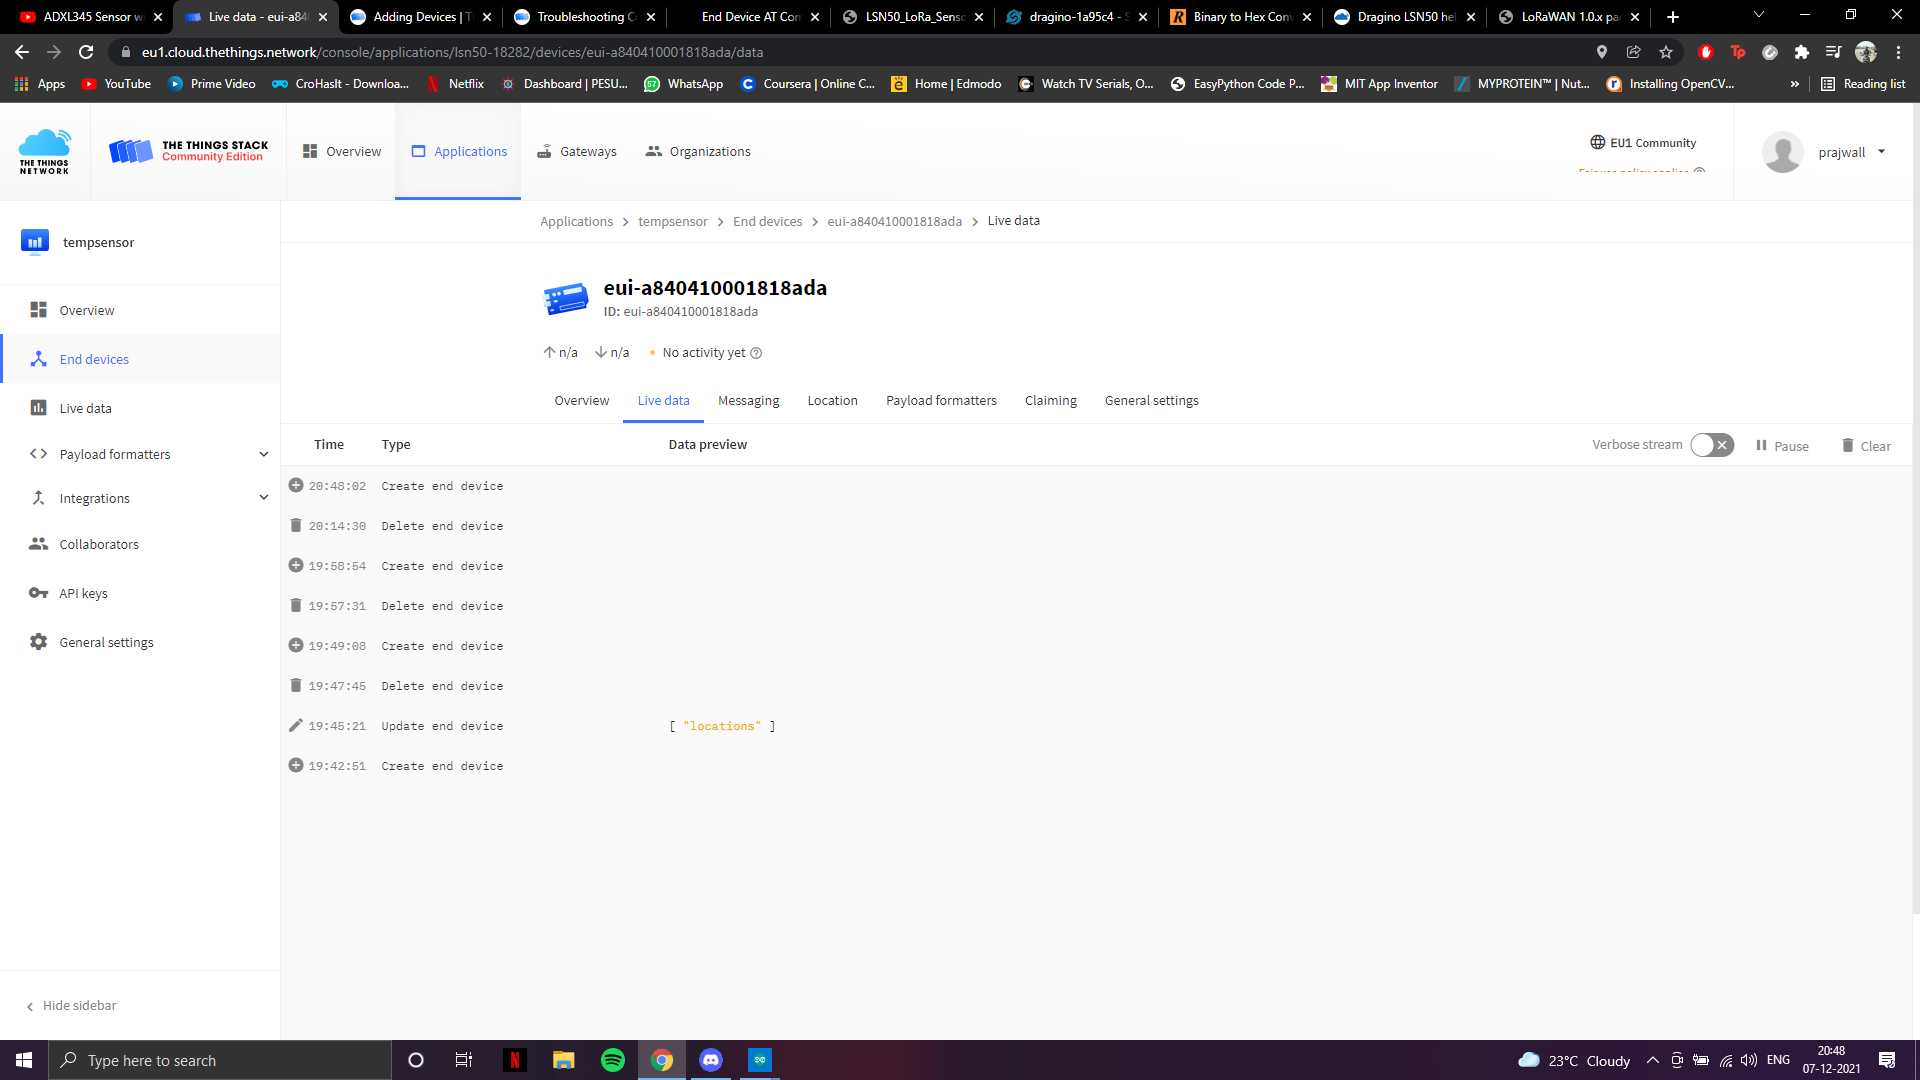Switch to the Messaging tab
The width and height of the screenshot is (1920, 1080).
748,401
